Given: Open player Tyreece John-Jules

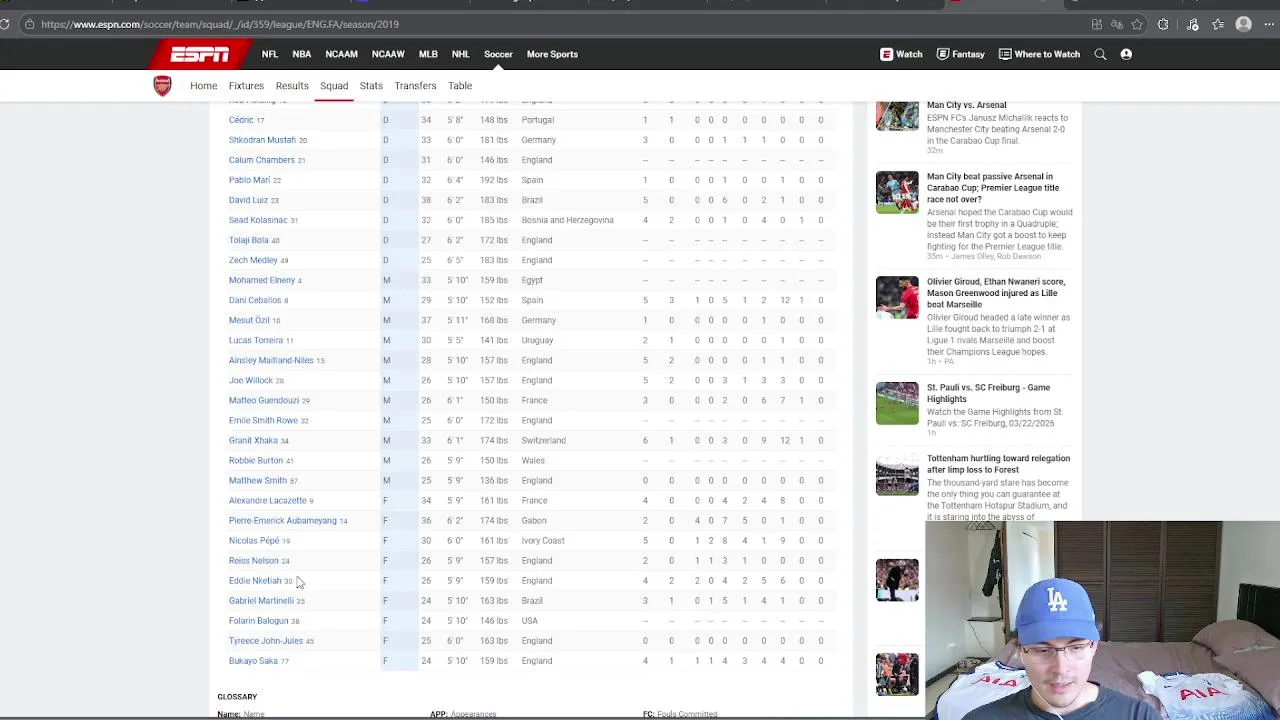Looking at the screenshot, I should (x=266, y=640).
